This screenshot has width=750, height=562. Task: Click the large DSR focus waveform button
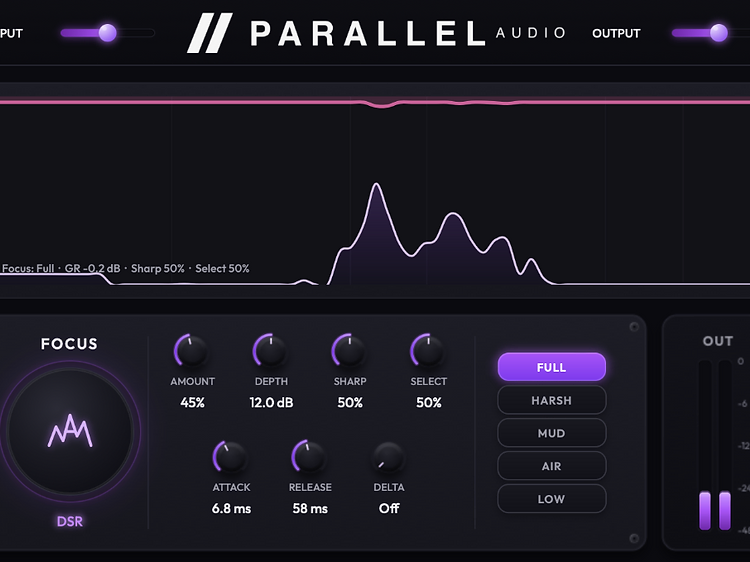[70, 431]
